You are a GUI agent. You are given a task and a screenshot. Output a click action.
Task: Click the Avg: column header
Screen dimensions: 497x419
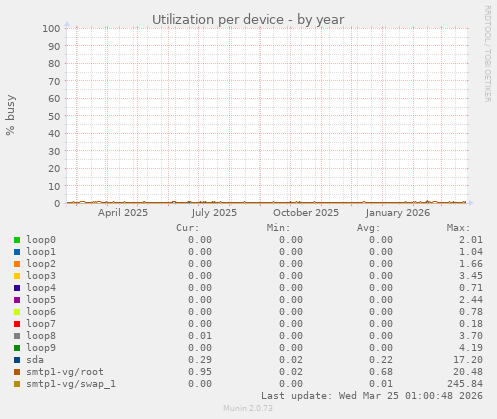[369, 228]
